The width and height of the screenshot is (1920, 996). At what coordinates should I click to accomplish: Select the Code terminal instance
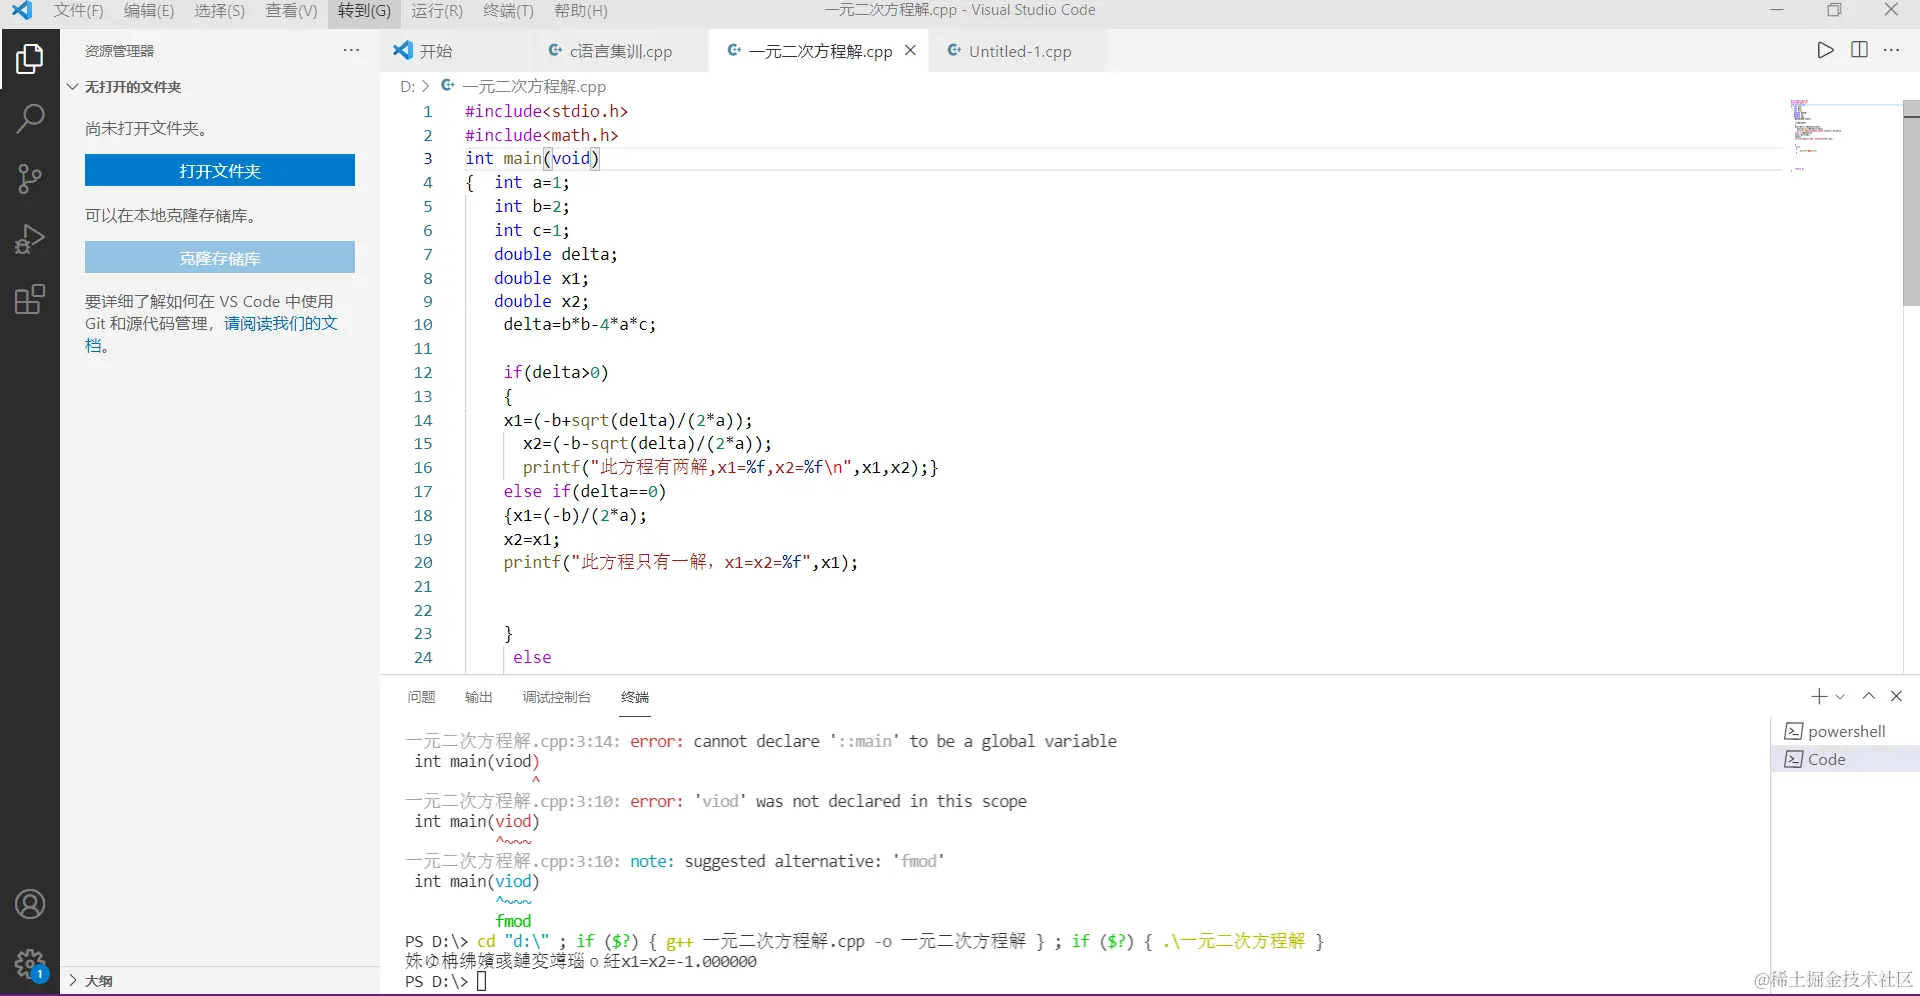pos(1846,759)
